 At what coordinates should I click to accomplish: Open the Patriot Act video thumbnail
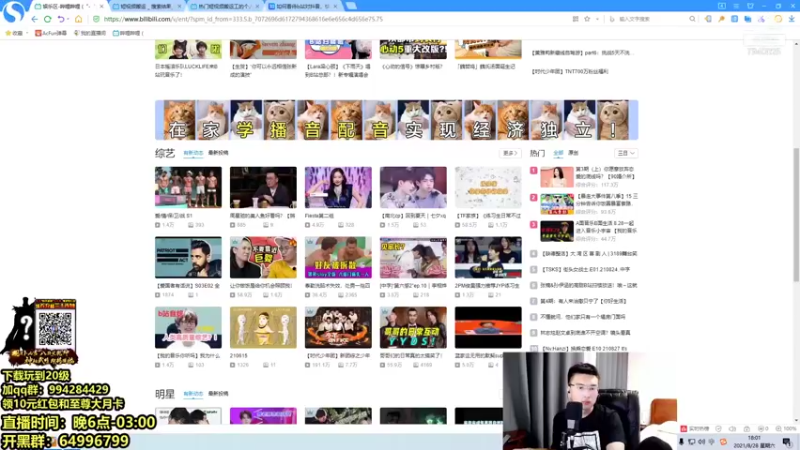tap(188, 257)
